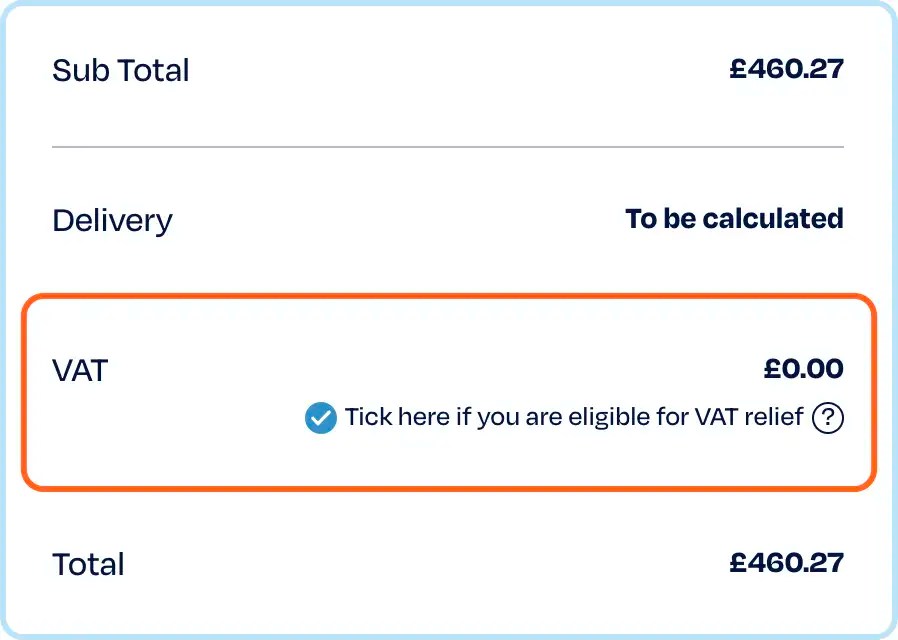Click the £460.27 total amount
This screenshot has width=898, height=640.
pyautogui.click(x=786, y=563)
